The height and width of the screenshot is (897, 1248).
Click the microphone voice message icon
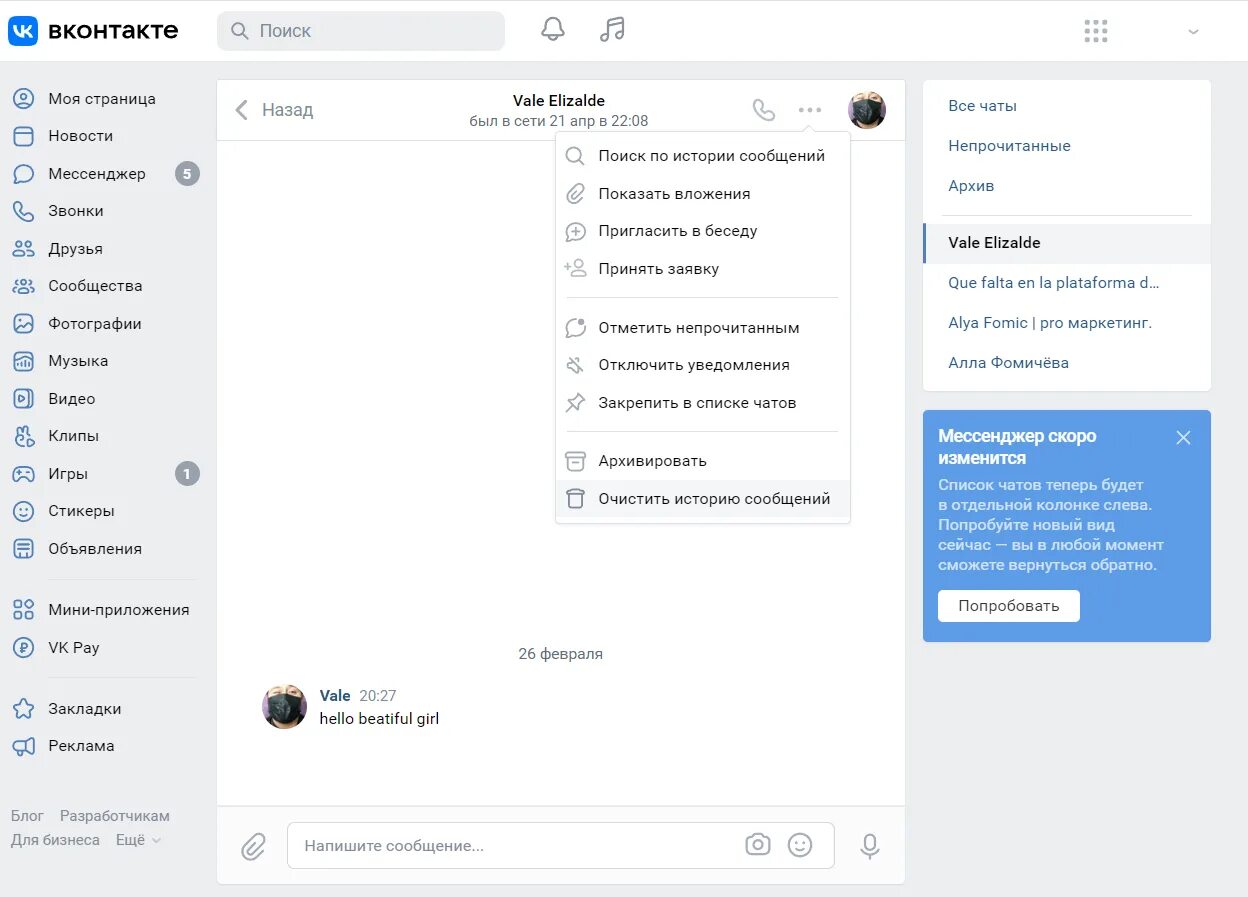[x=870, y=846]
